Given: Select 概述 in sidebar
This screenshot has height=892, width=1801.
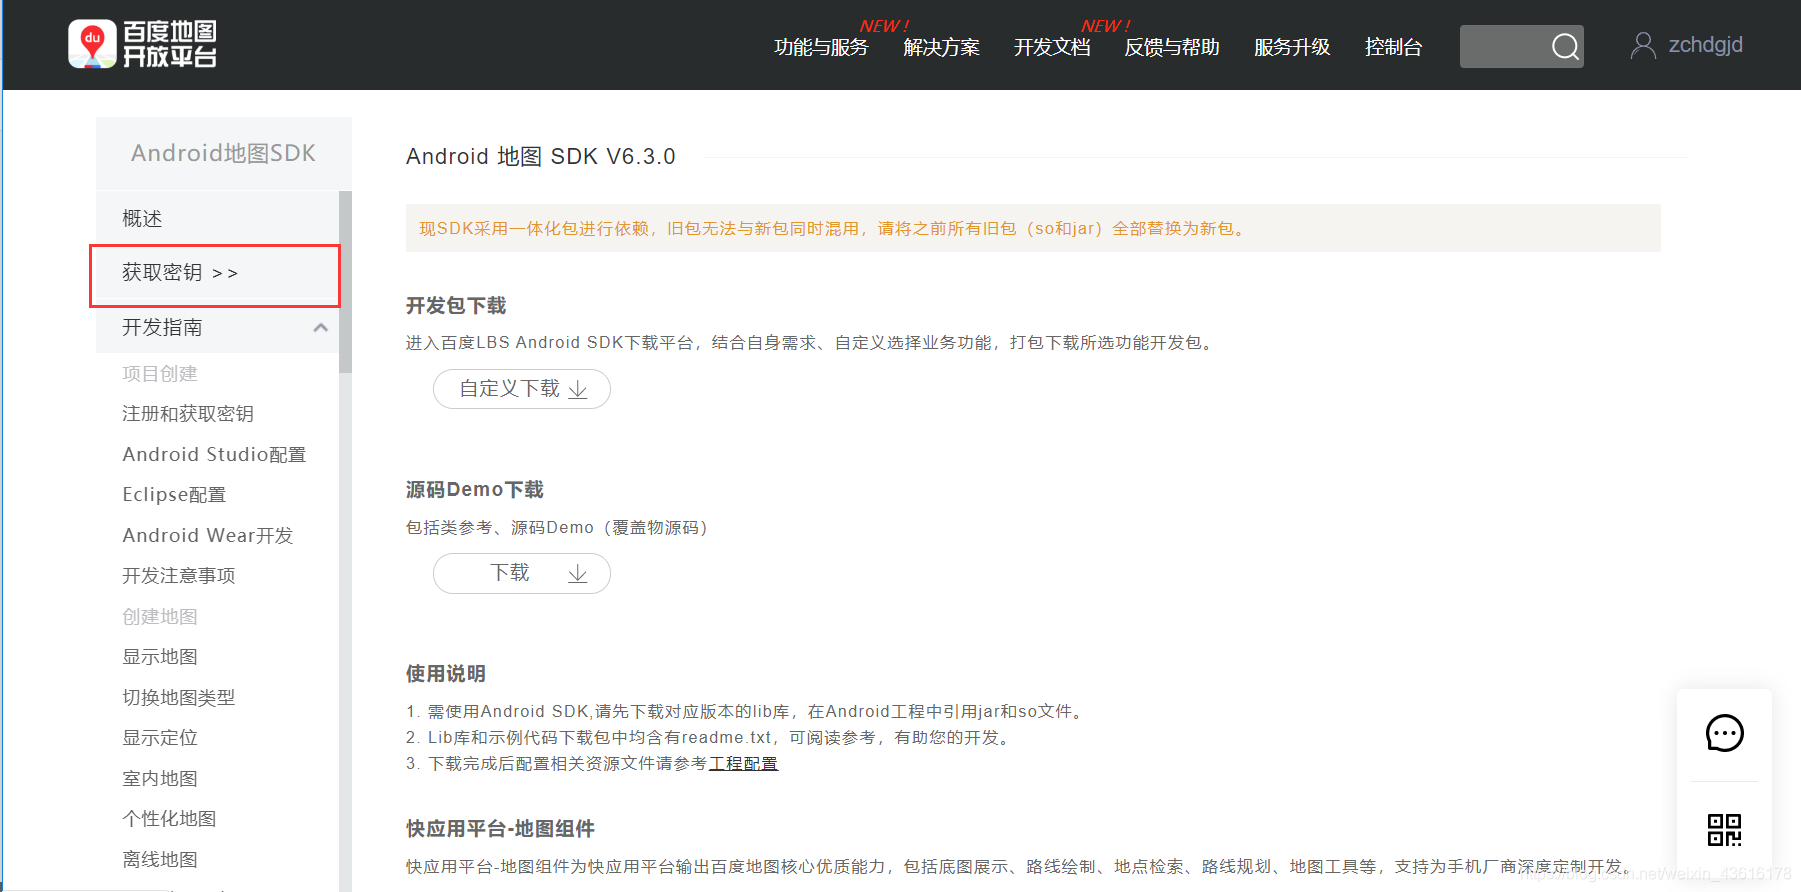Looking at the screenshot, I should pos(142,218).
